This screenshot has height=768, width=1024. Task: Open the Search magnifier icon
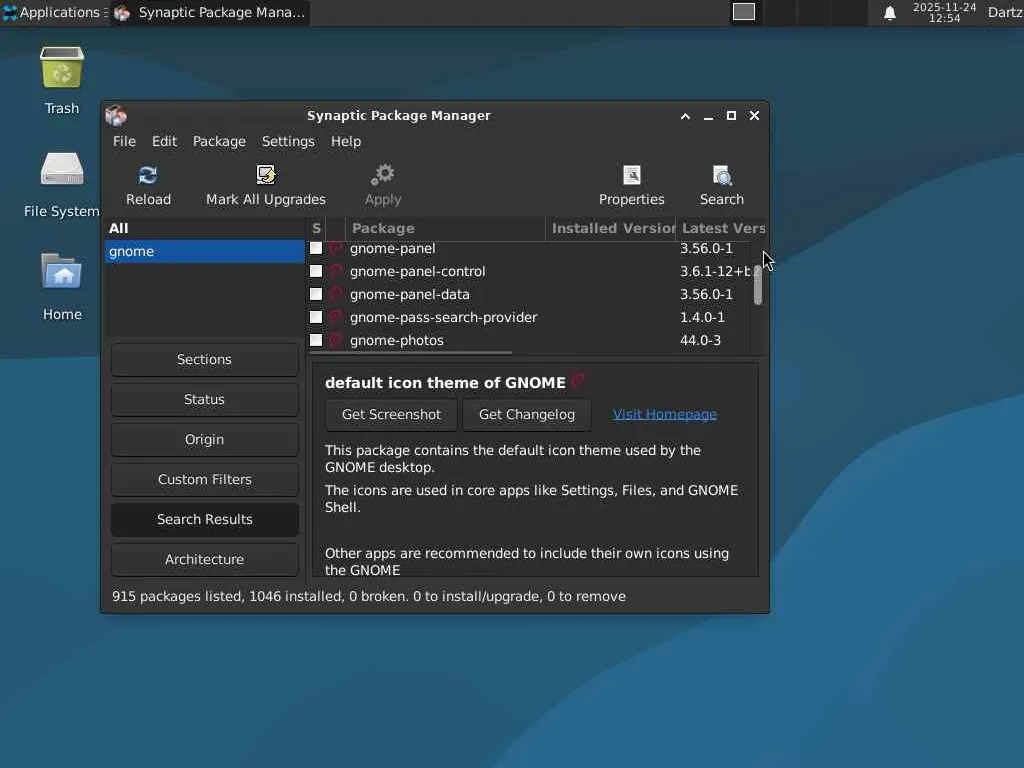tap(722, 175)
